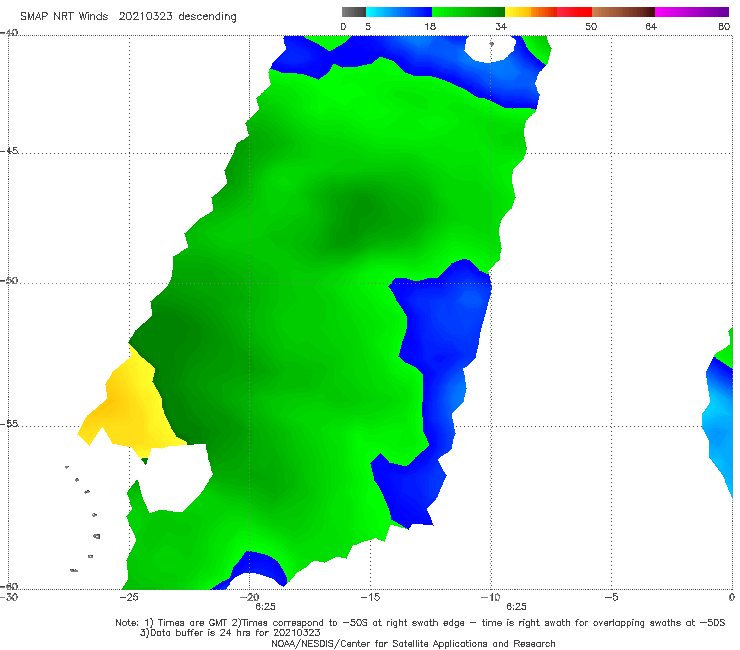Click the color bar label 50
Viewport: 740px width, 650px height.
pos(591,26)
